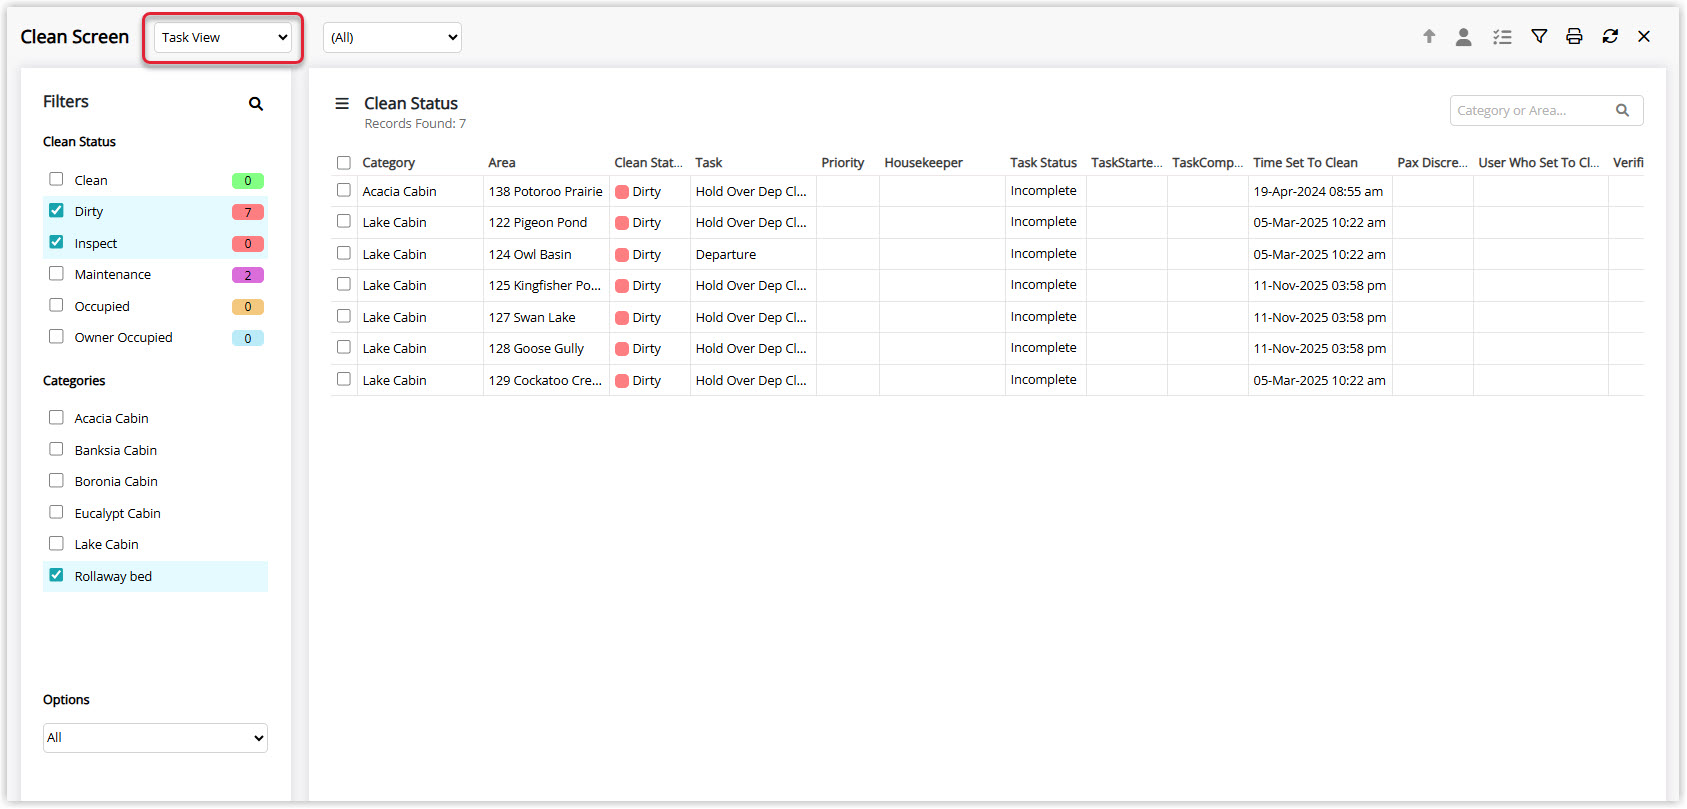Select the 122 Pigeon Pond row checkbox
This screenshot has height=809, width=1687.
point(344,222)
